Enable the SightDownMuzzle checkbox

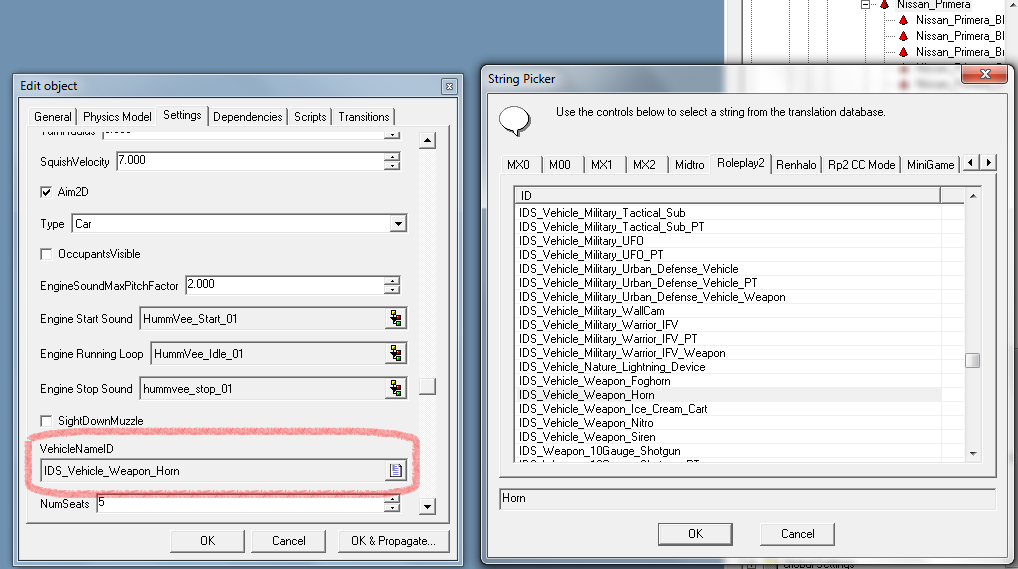pyautogui.click(x=46, y=421)
